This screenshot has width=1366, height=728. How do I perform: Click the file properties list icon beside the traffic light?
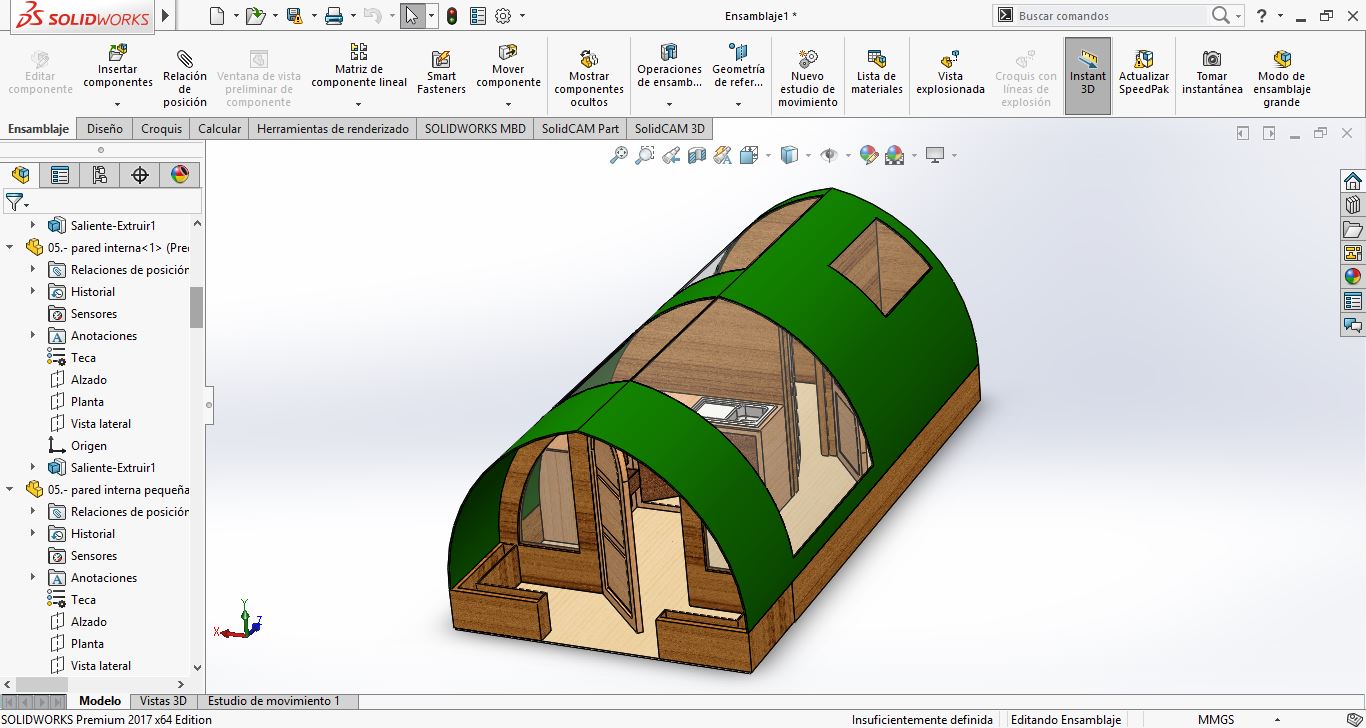click(x=478, y=16)
